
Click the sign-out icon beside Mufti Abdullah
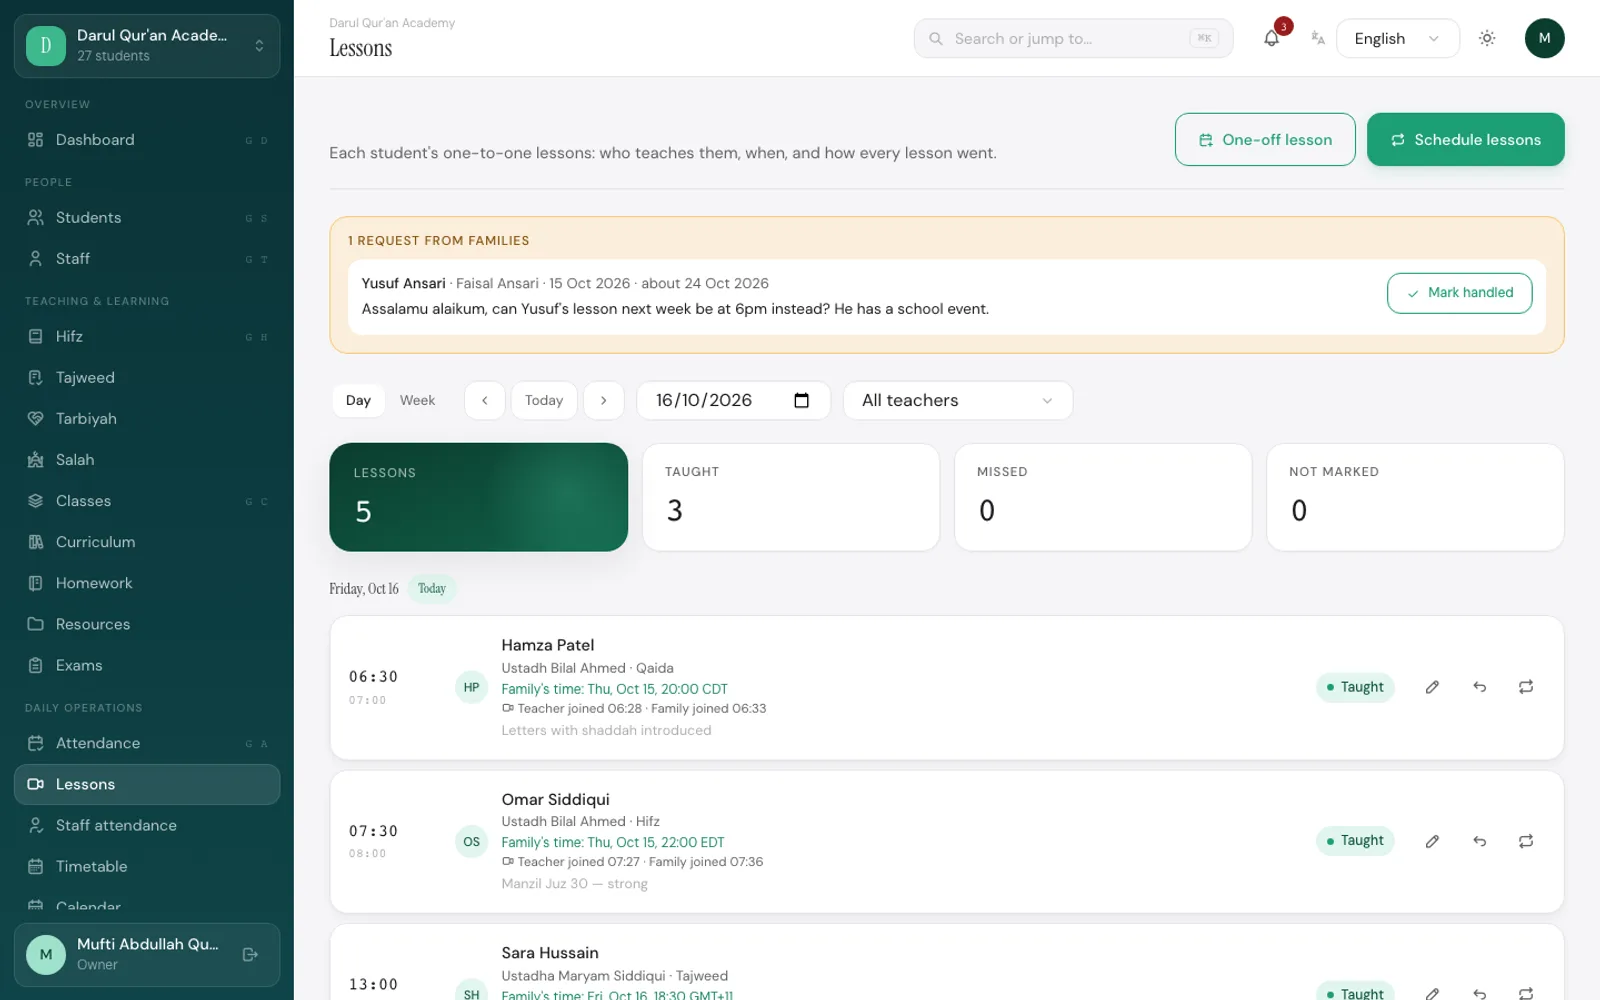point(250,954)
